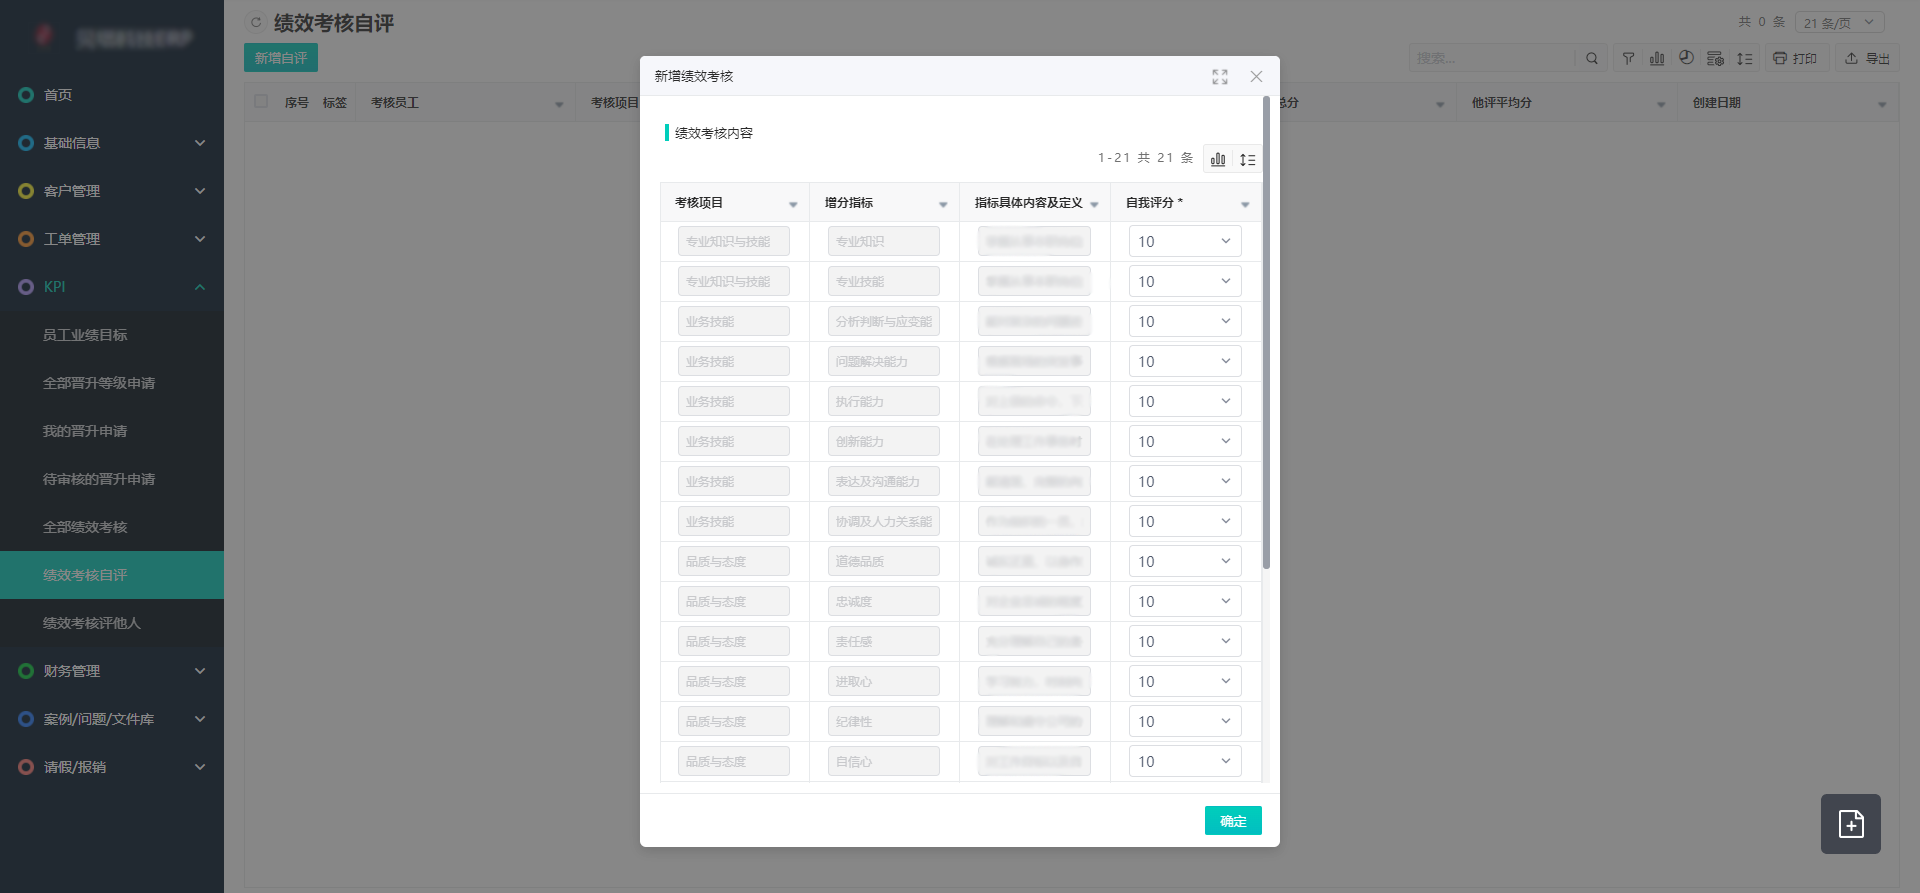
Task: Open 自我评分 dropdown for 专业技能 row
Action: pos(1185,281)
